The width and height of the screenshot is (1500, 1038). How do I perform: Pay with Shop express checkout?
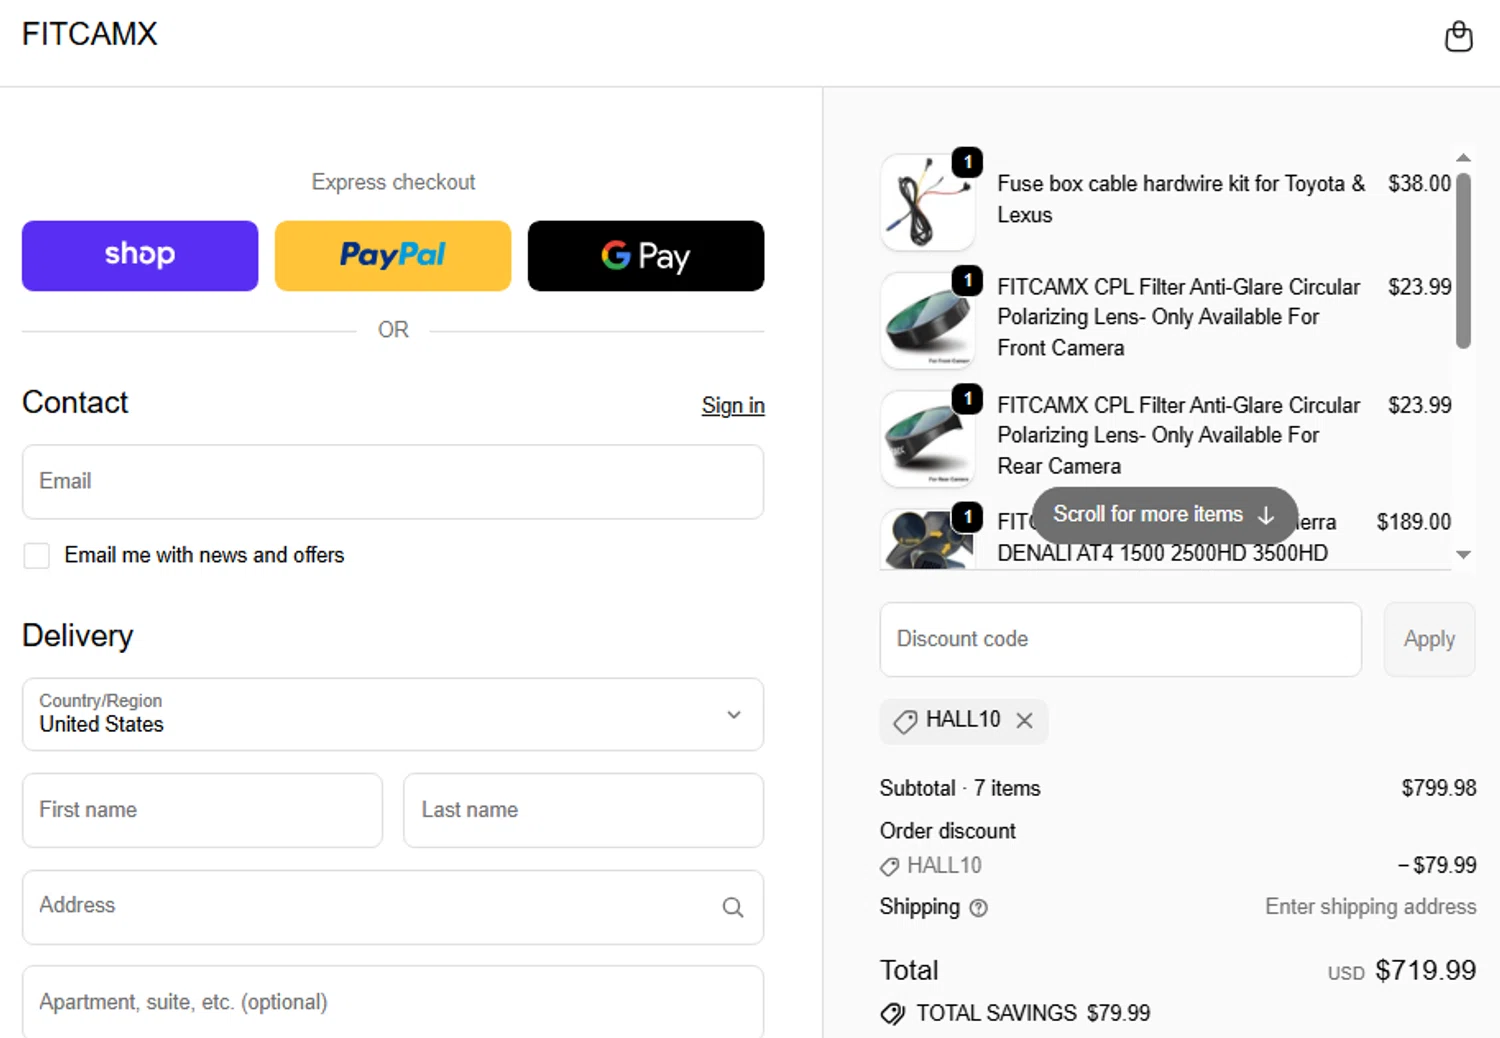[x=140, y=256]
